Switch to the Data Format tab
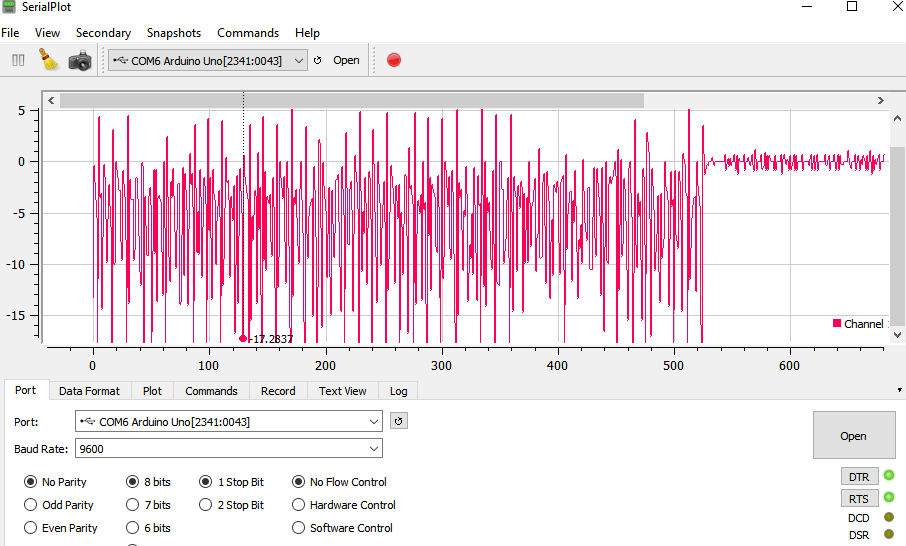This screenshot has height=546, width=906. pyautogui.click(x=90, y=391)
